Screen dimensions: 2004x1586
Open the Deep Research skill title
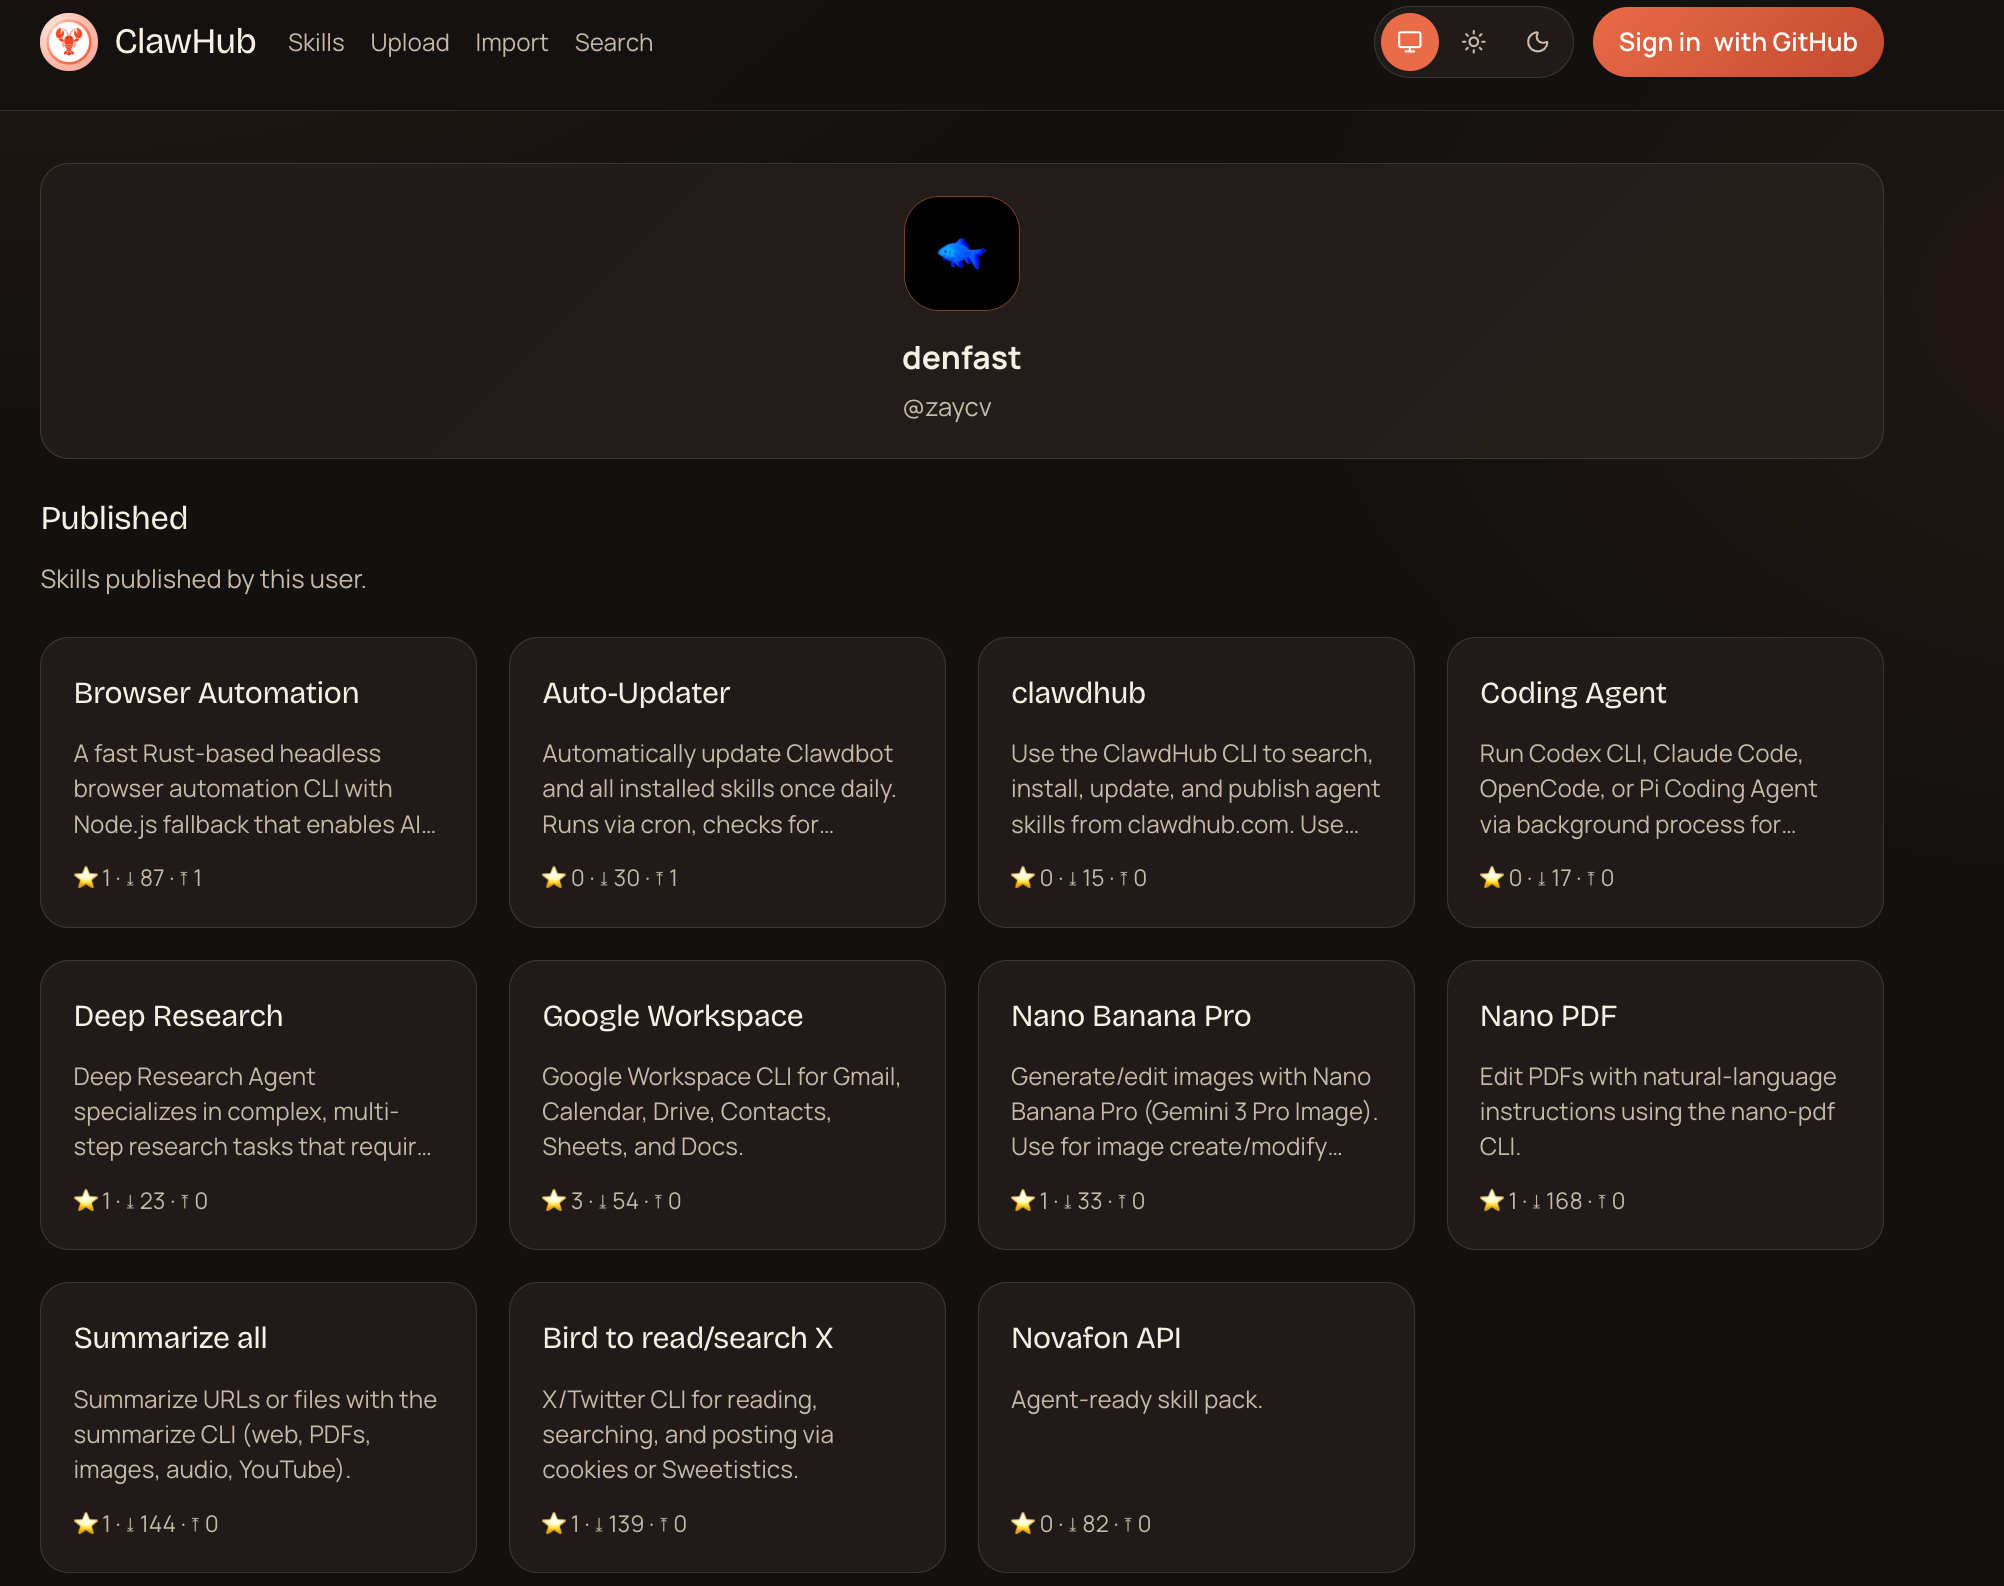click(178, 1016)
